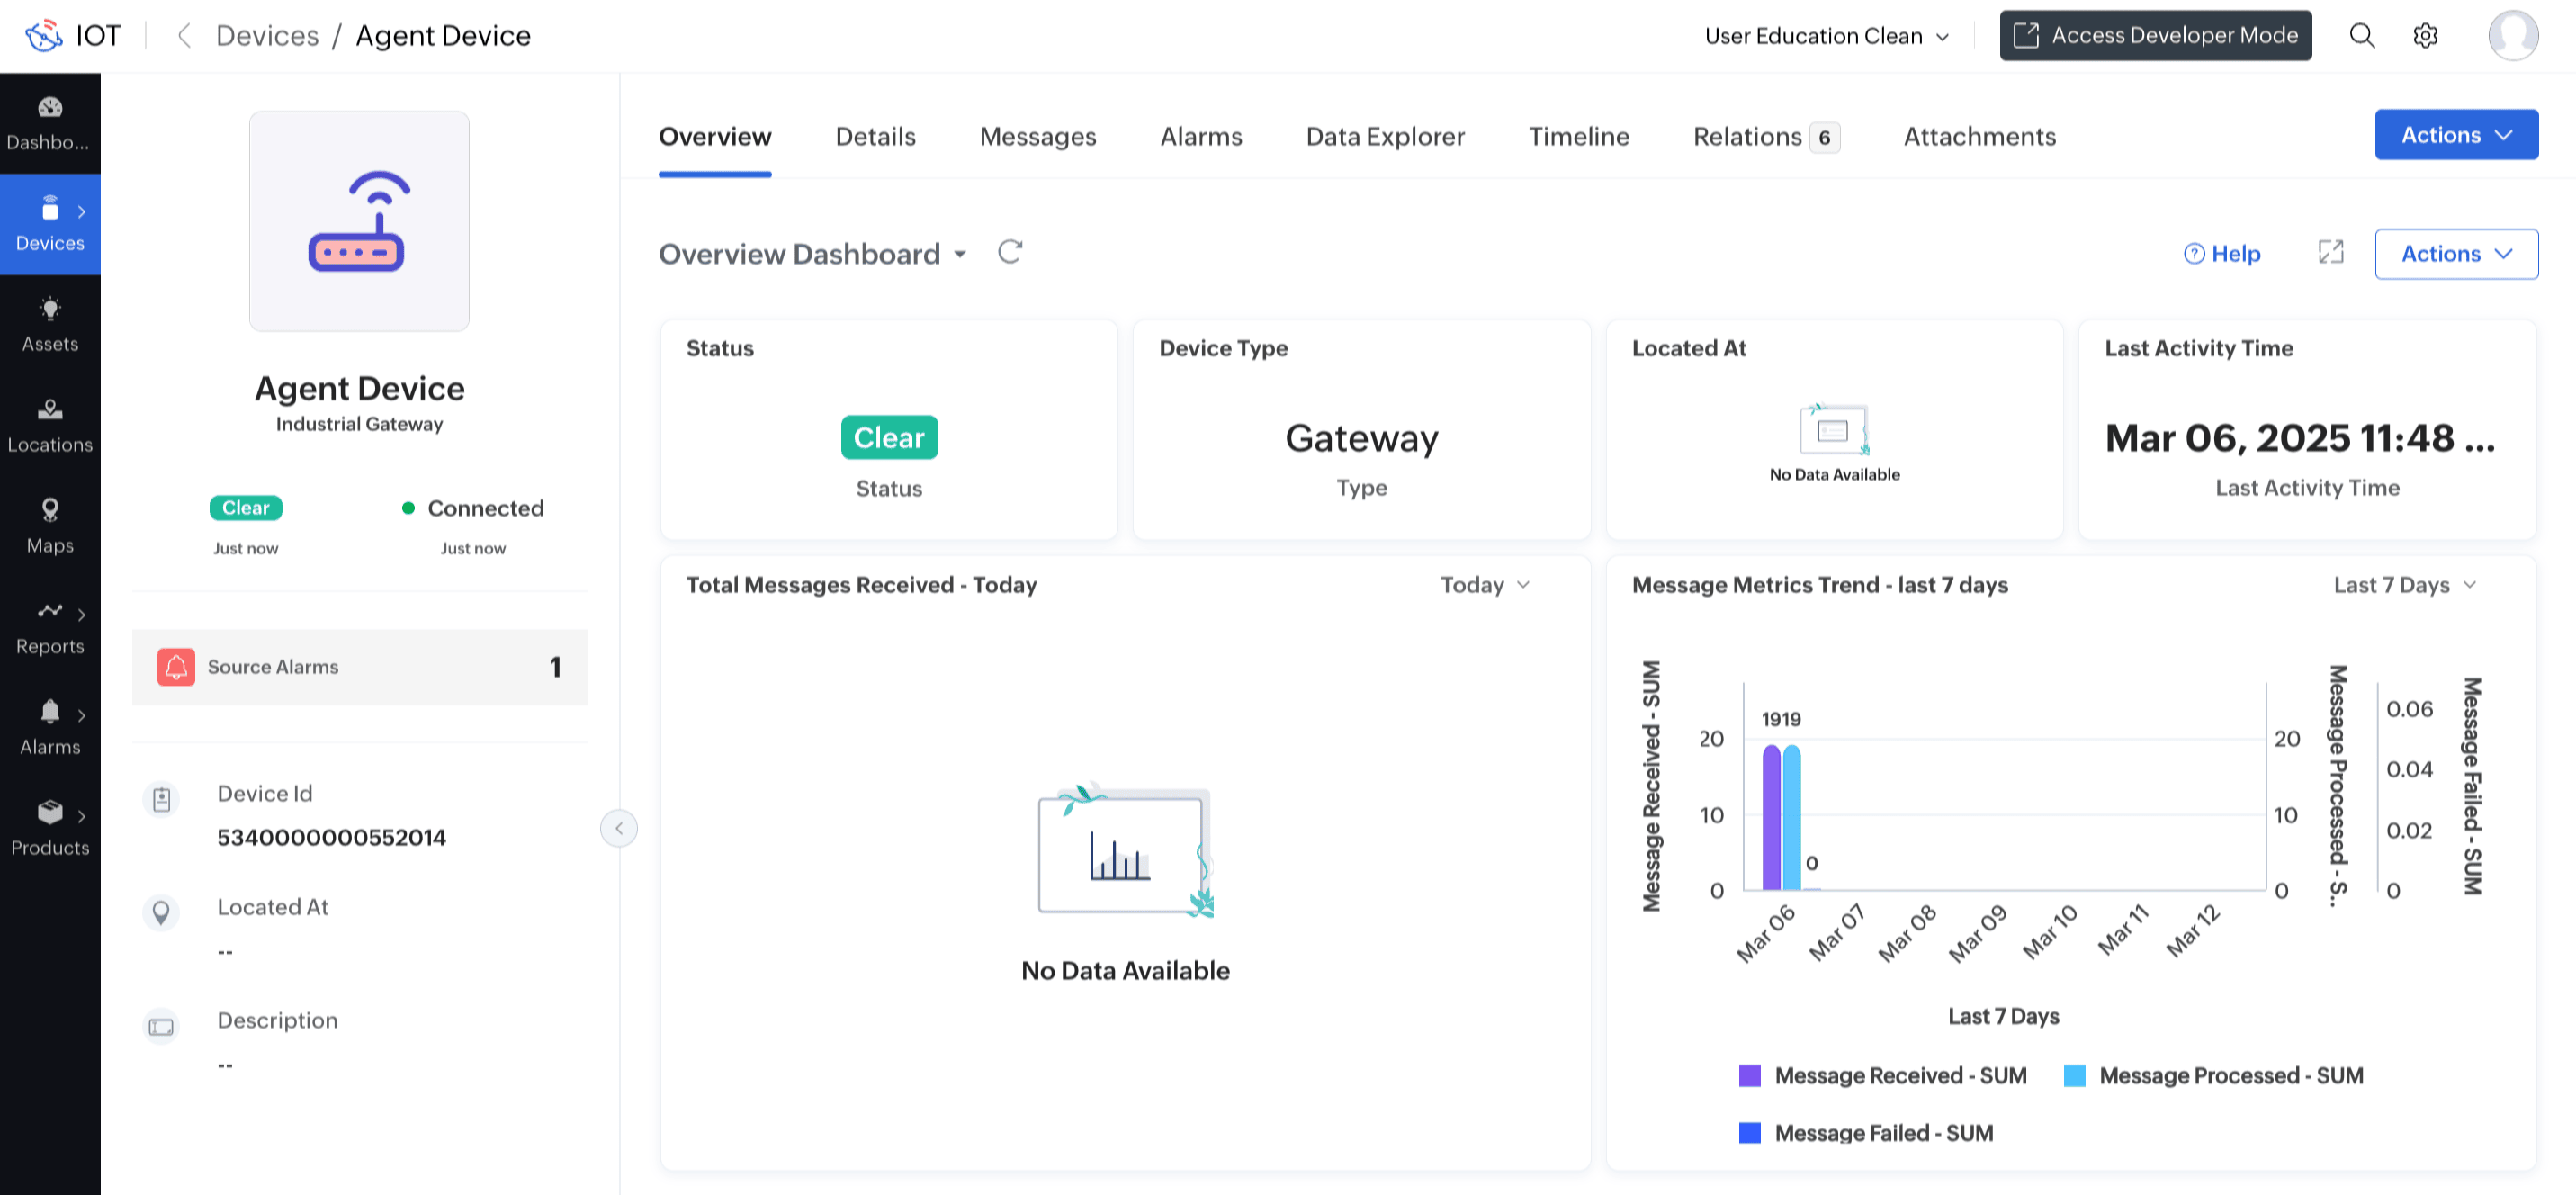Open settings gear icon

[2425, 36]
